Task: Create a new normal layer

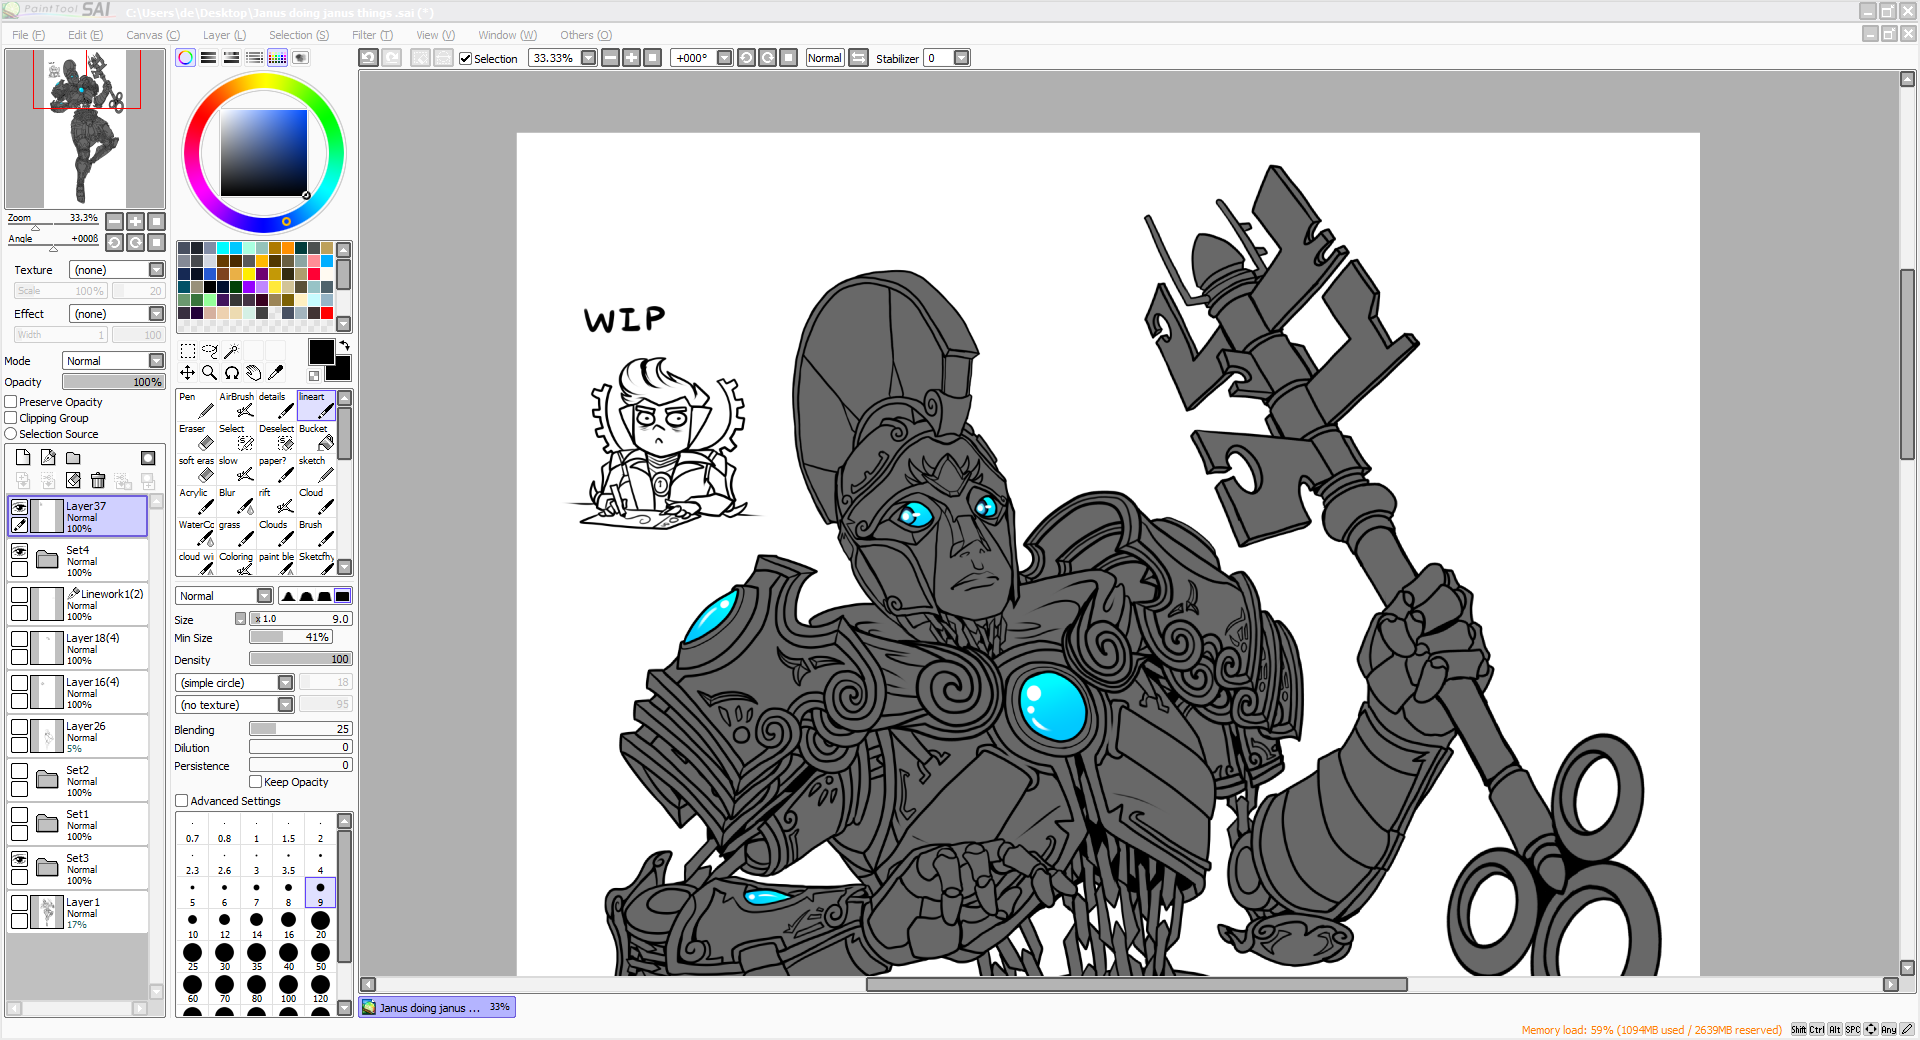Action: coord(23,458)
